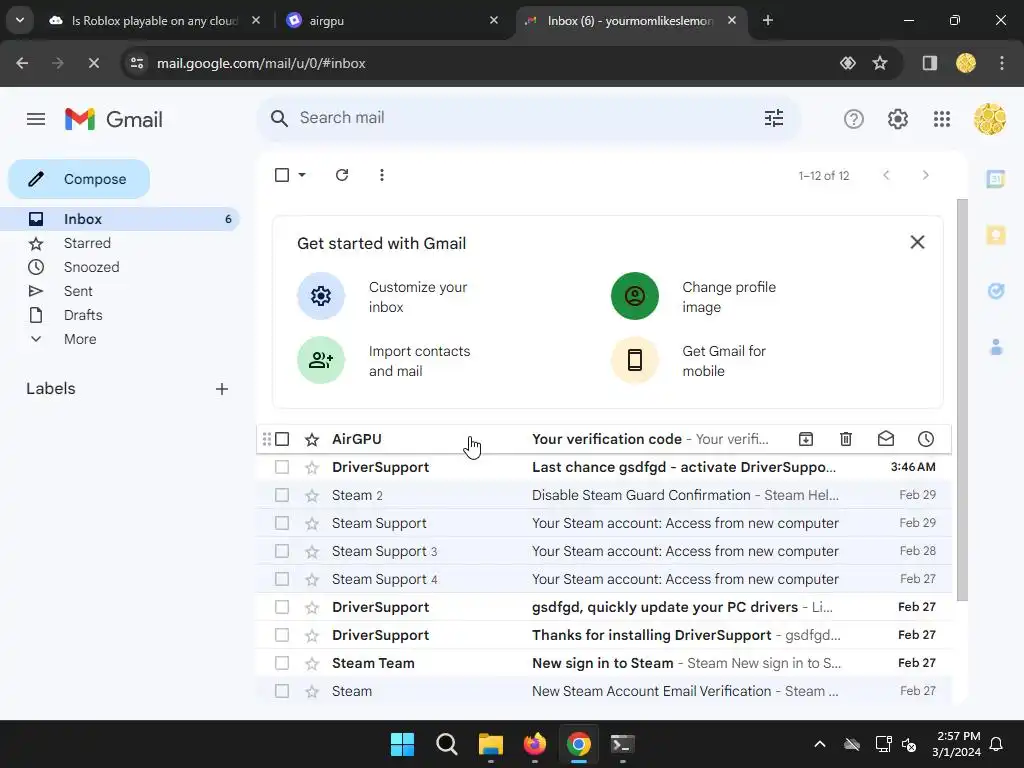This screenshot has height=768, width=1024.
Task: Open a new browser tab
Action: (x=768, y=20)
